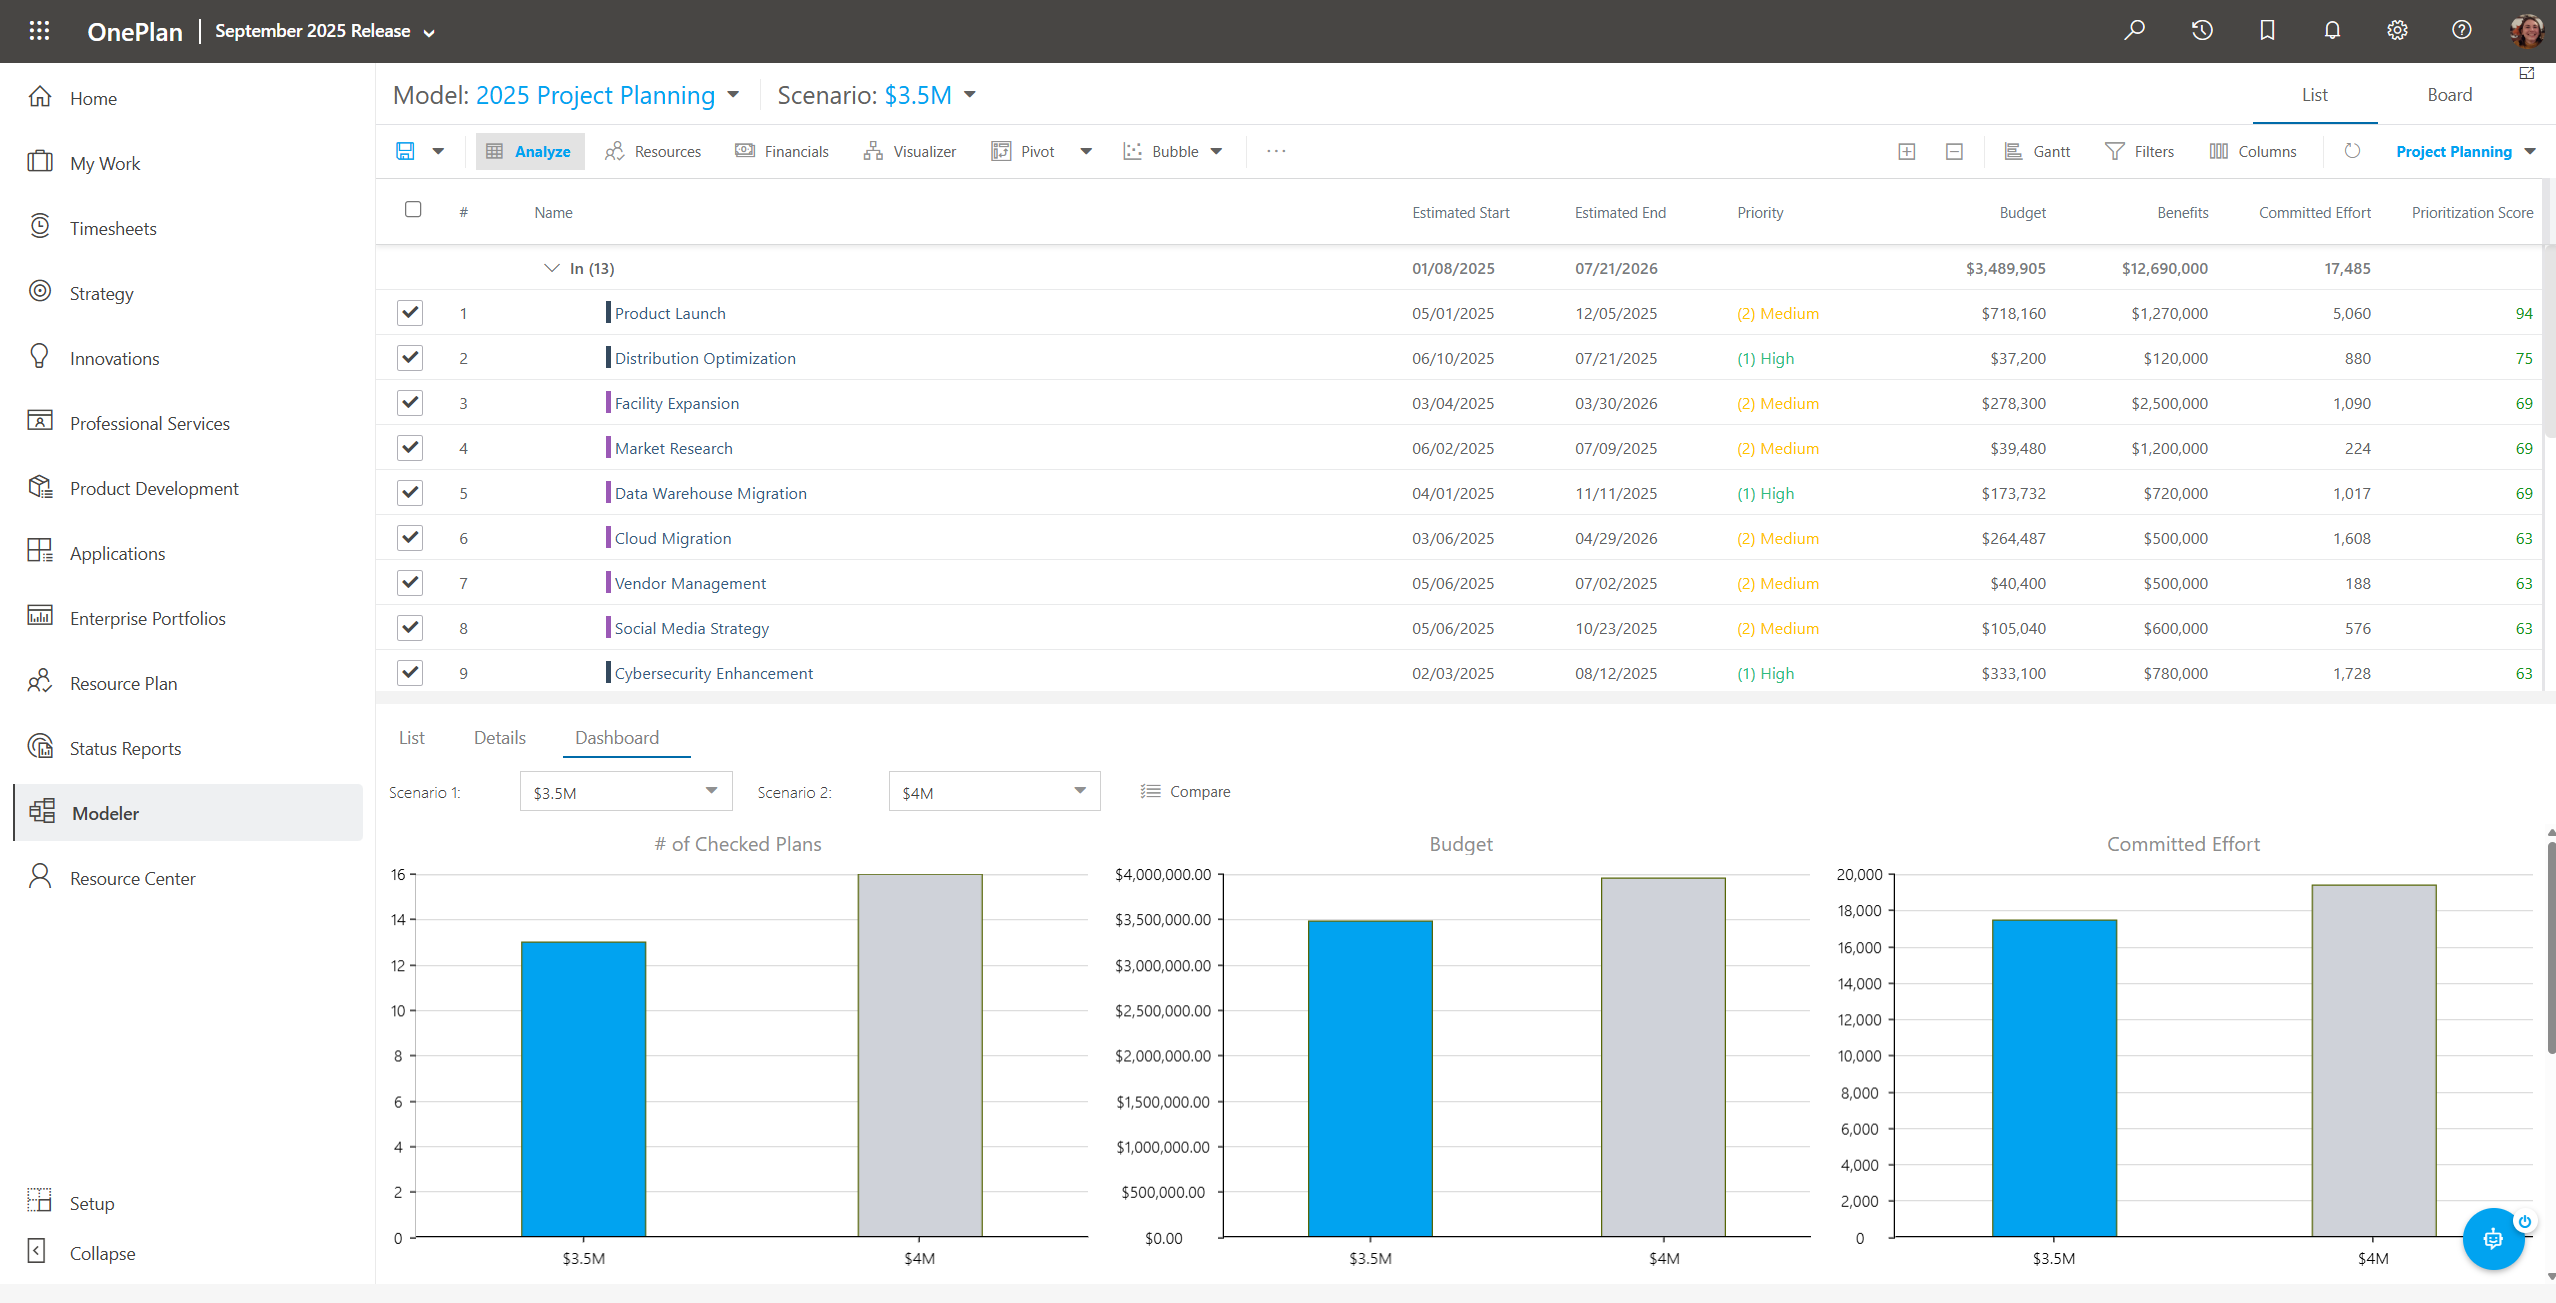This screenshot has height=1303, width=2556.
Task: Switch to the Board tab
Action: [2449, 95]
